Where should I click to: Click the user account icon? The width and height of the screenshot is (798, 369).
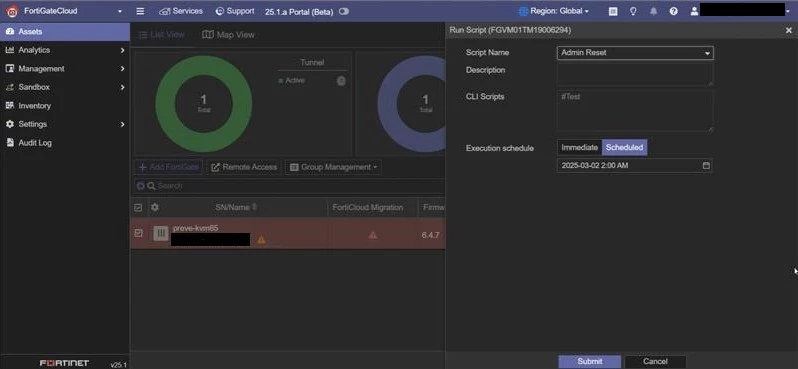694,11
